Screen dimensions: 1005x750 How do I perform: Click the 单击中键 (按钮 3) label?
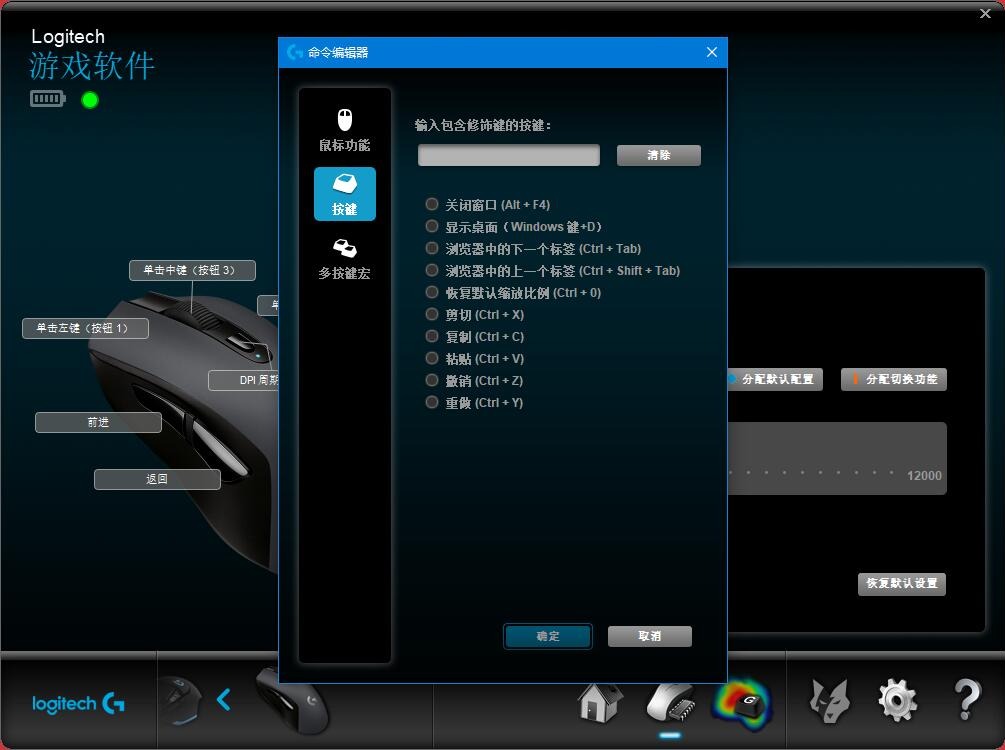tap(192, 271)
